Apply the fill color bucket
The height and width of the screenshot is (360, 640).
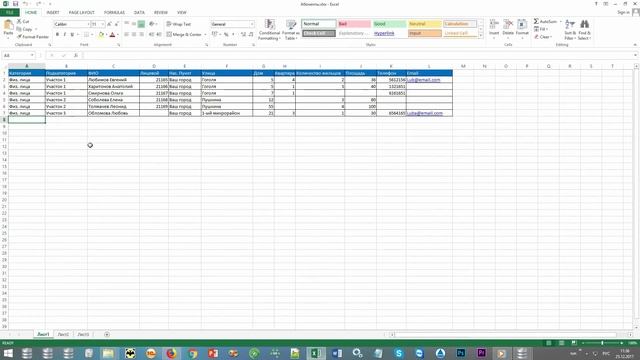[x=101, y=35]
